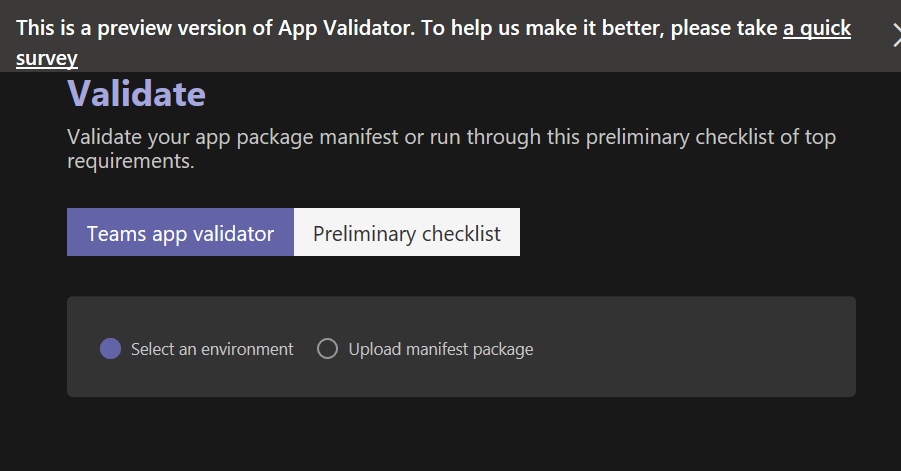The width and height of the screenshot is (901, 471).
Task: Close the App Validator preview notification
Action: coord(896,34)
